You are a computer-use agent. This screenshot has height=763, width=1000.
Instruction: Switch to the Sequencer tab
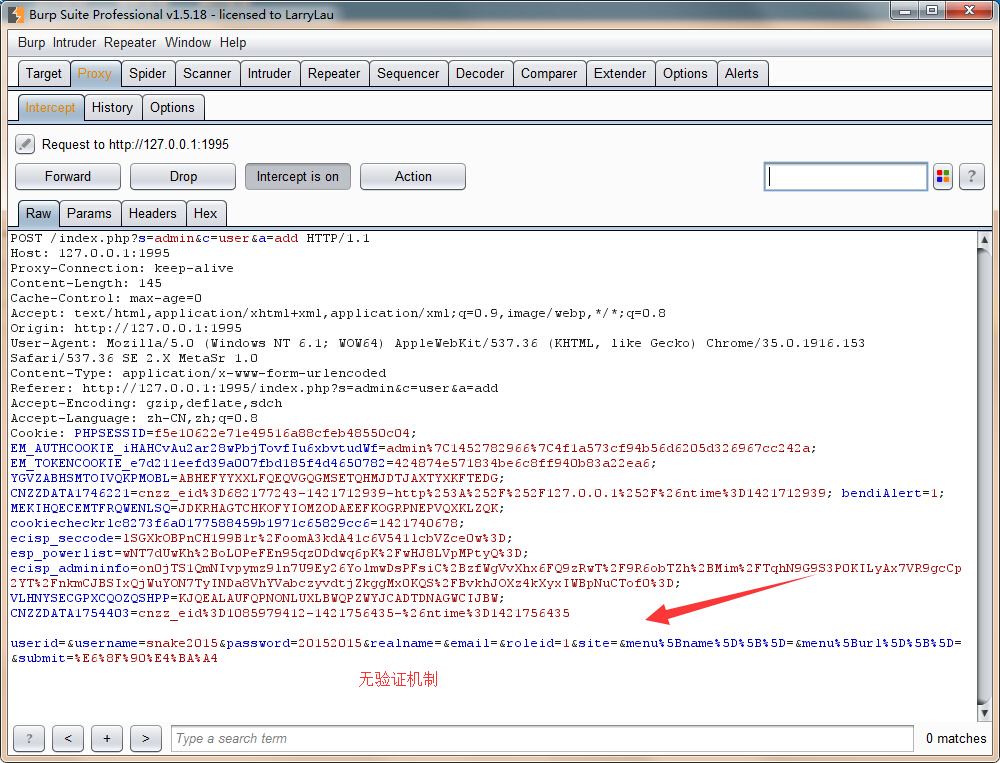pyautogui.click(x=408, y=73)
